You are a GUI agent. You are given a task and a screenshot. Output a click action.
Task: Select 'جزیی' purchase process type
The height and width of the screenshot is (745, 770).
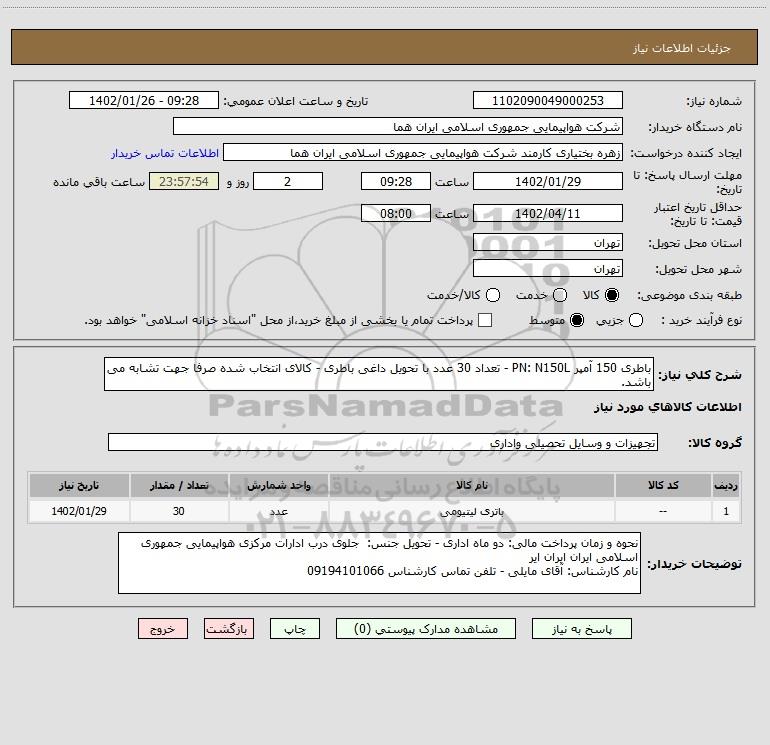coord(638,320)
